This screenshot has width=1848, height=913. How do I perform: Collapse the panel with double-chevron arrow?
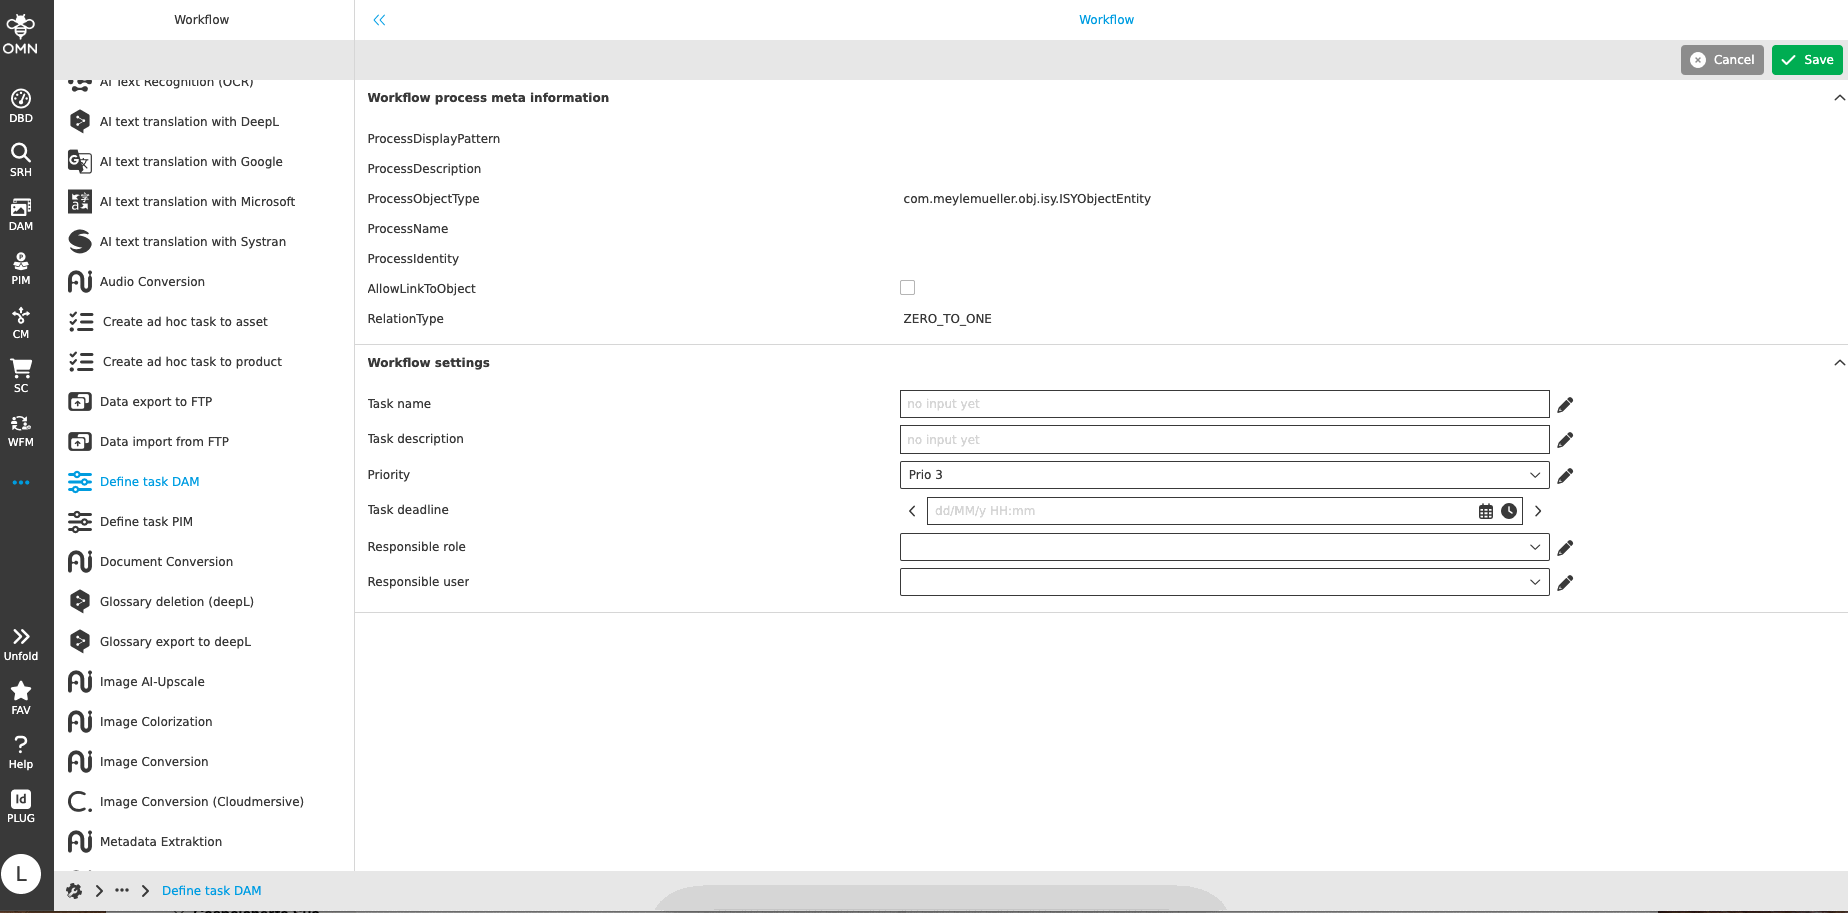379,20
